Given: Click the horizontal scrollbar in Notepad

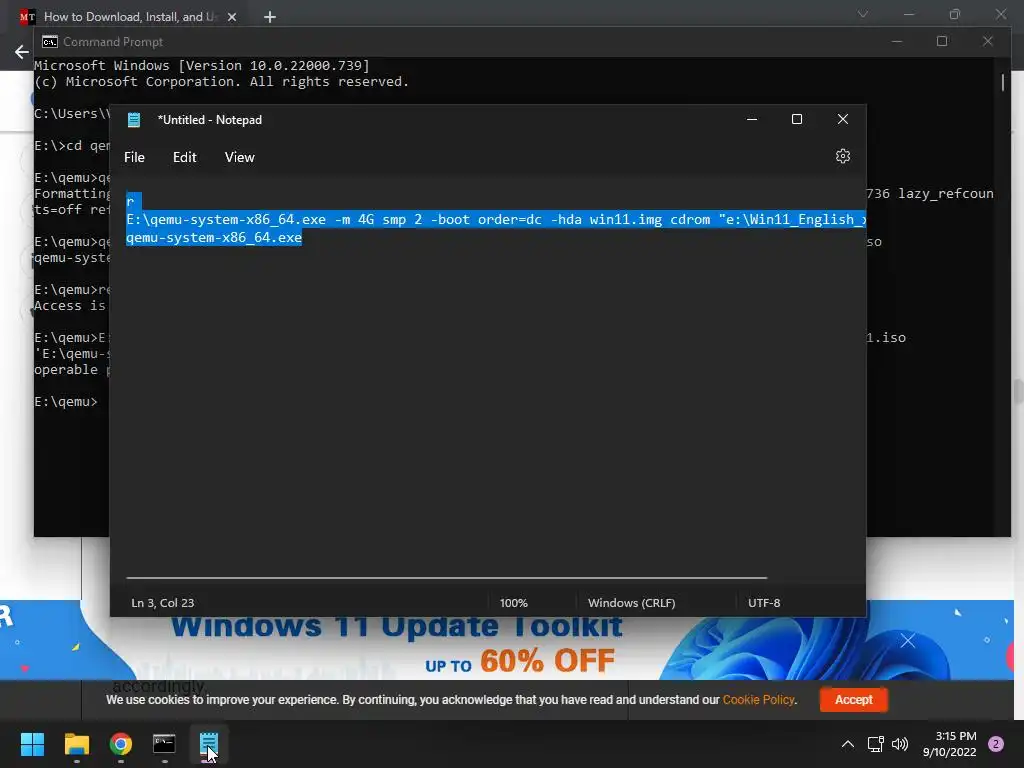Looking at the screenshot, I should pyautogui.click(x=446, y=578).
